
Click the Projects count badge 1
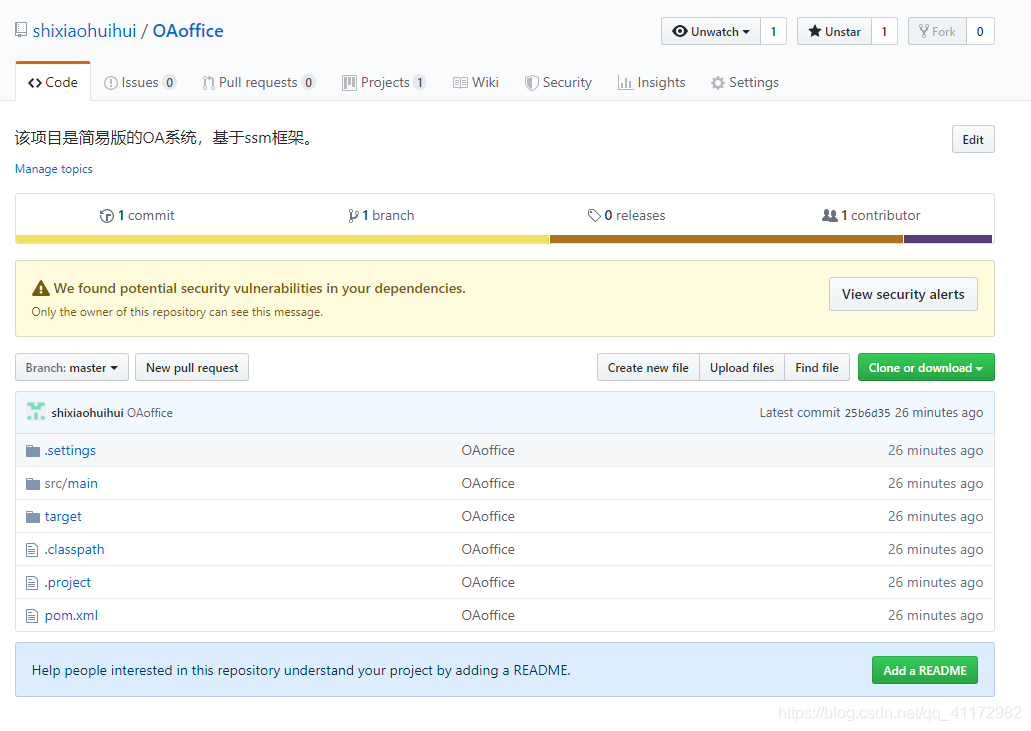pos(420,82)
